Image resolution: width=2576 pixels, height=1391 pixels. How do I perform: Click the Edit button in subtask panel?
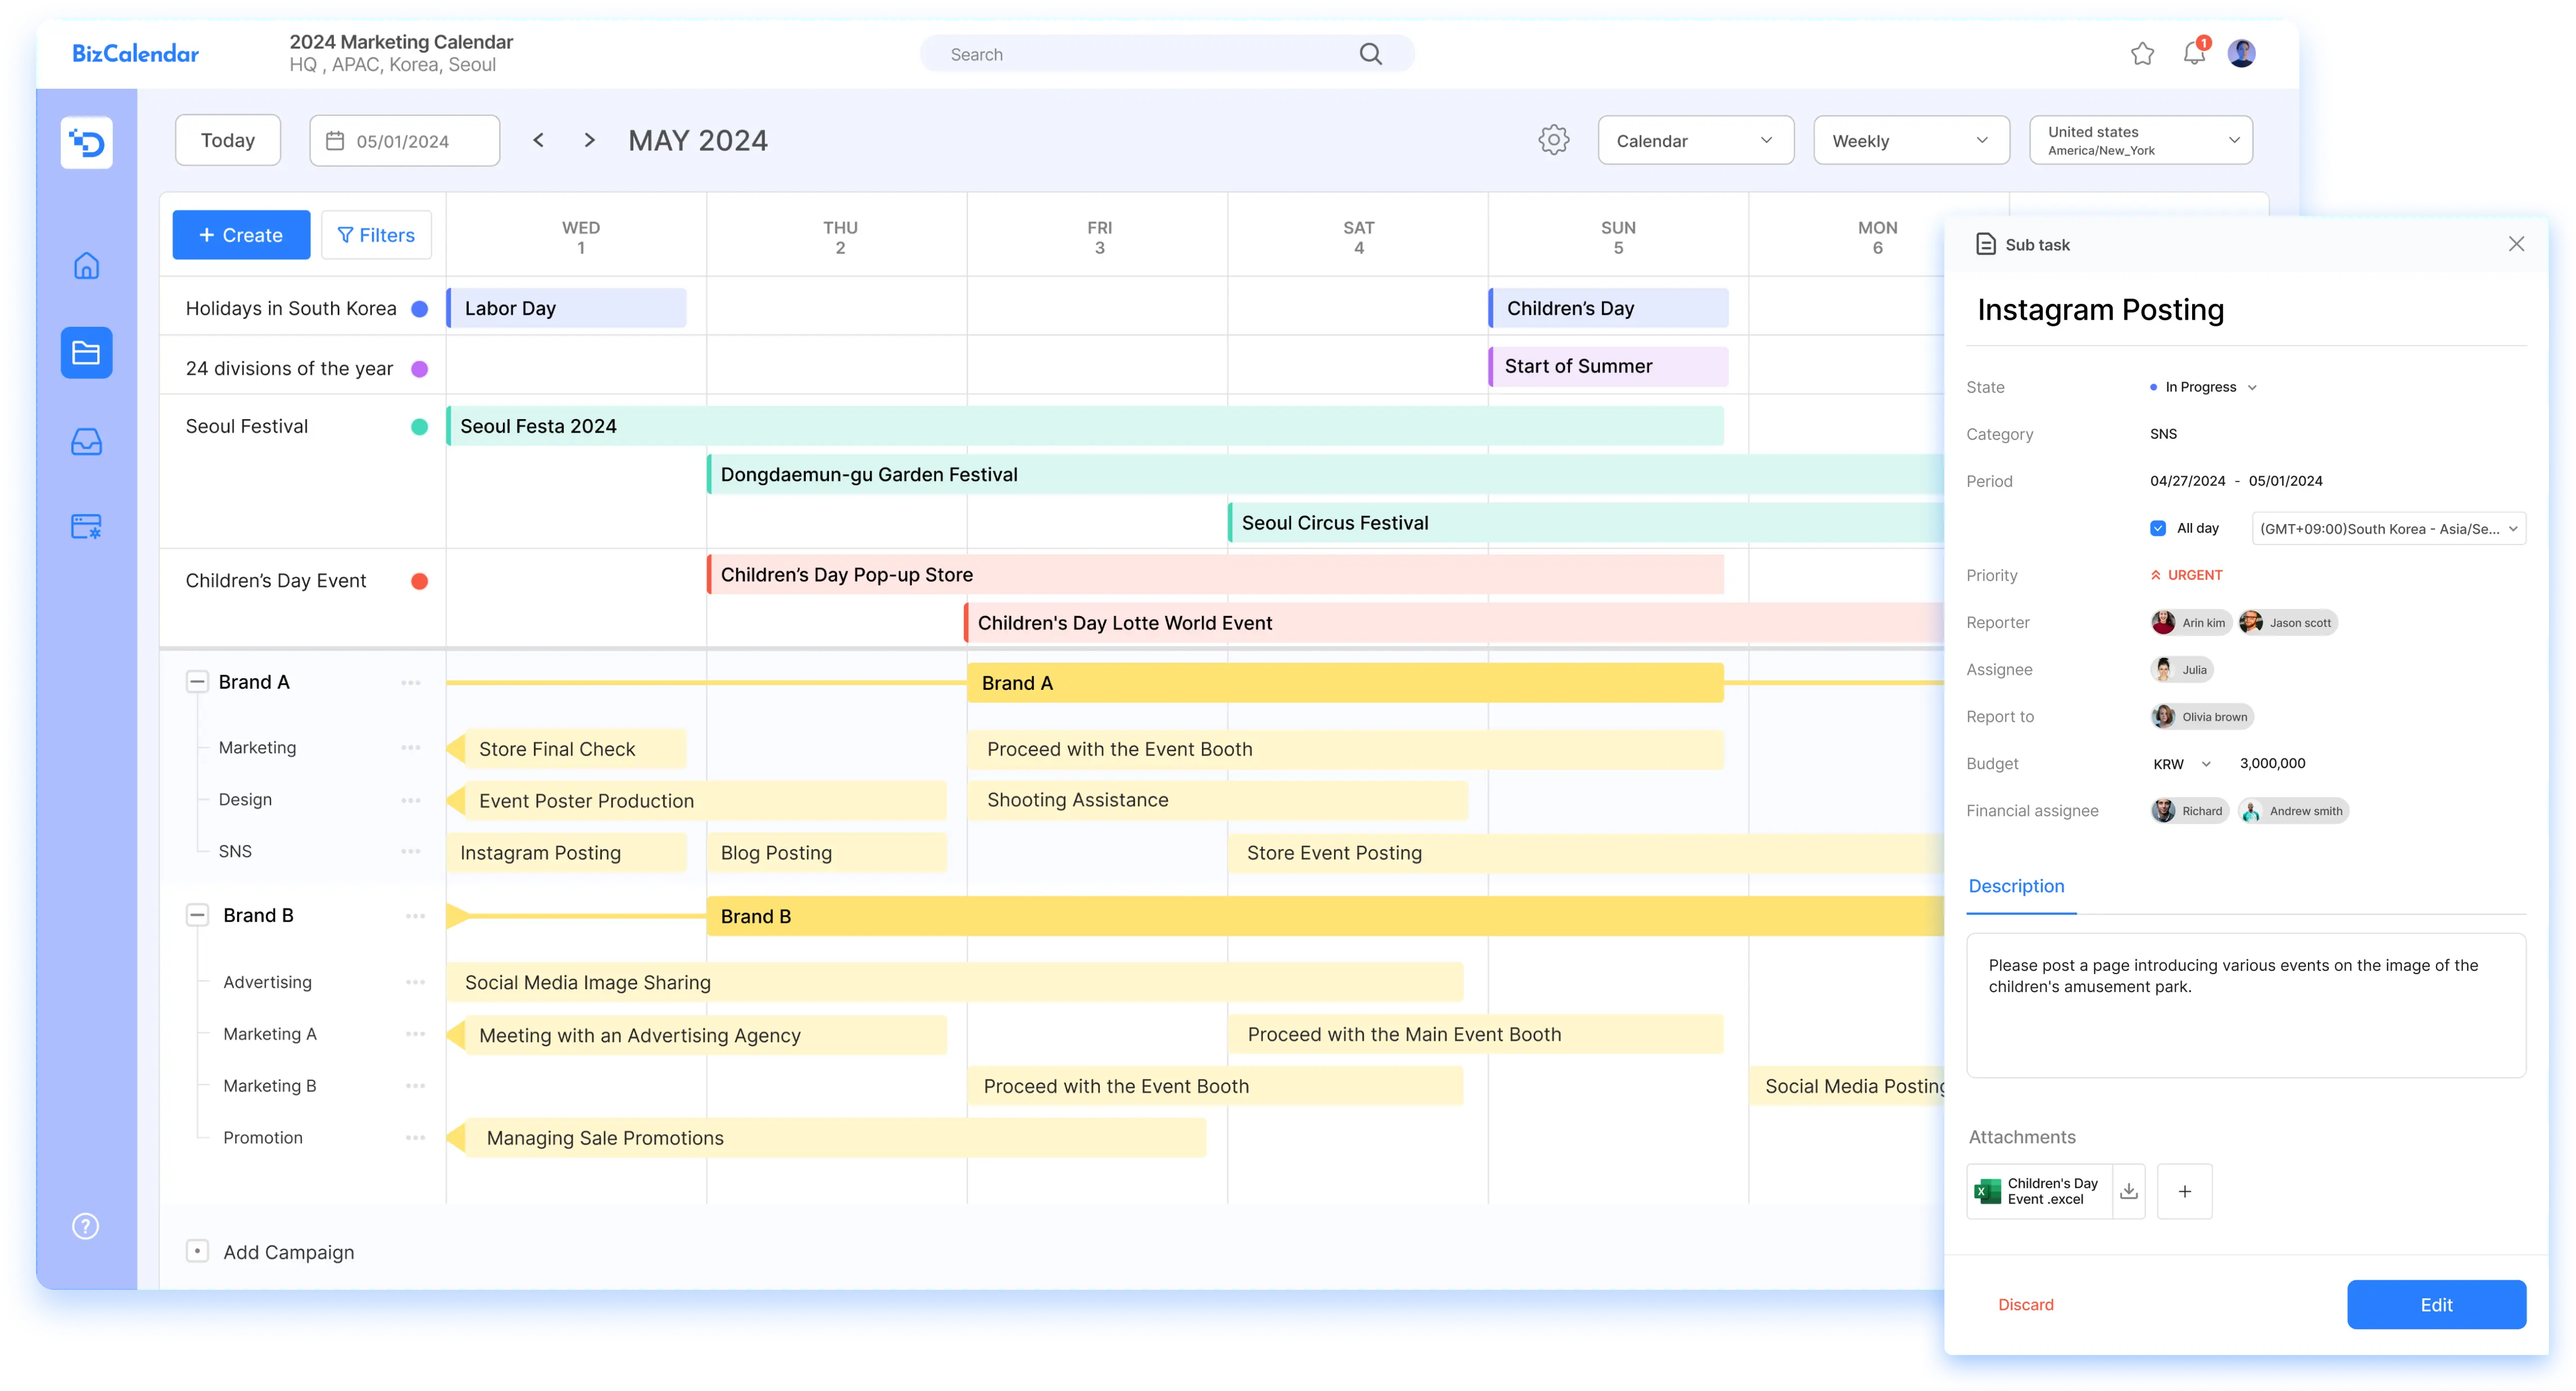point(2436,1303)
